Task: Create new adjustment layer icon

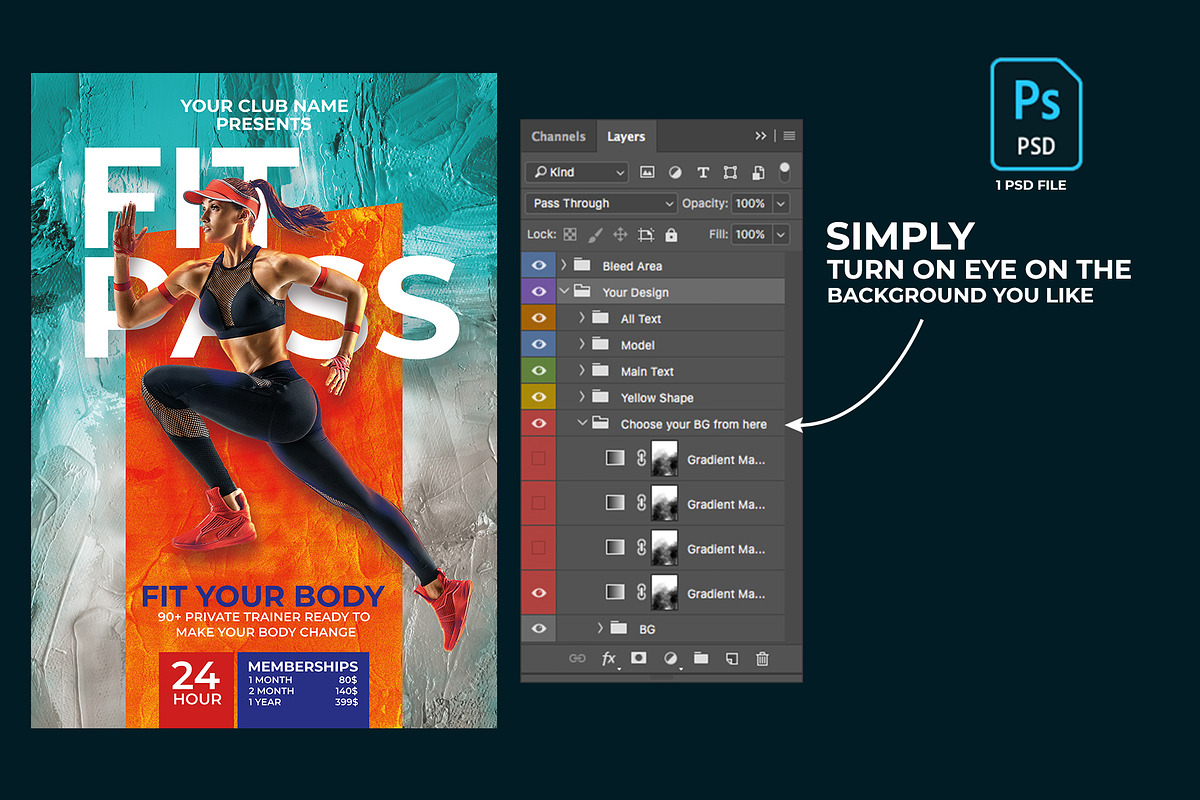Action: pyautogui.click(x=671, y=658)
